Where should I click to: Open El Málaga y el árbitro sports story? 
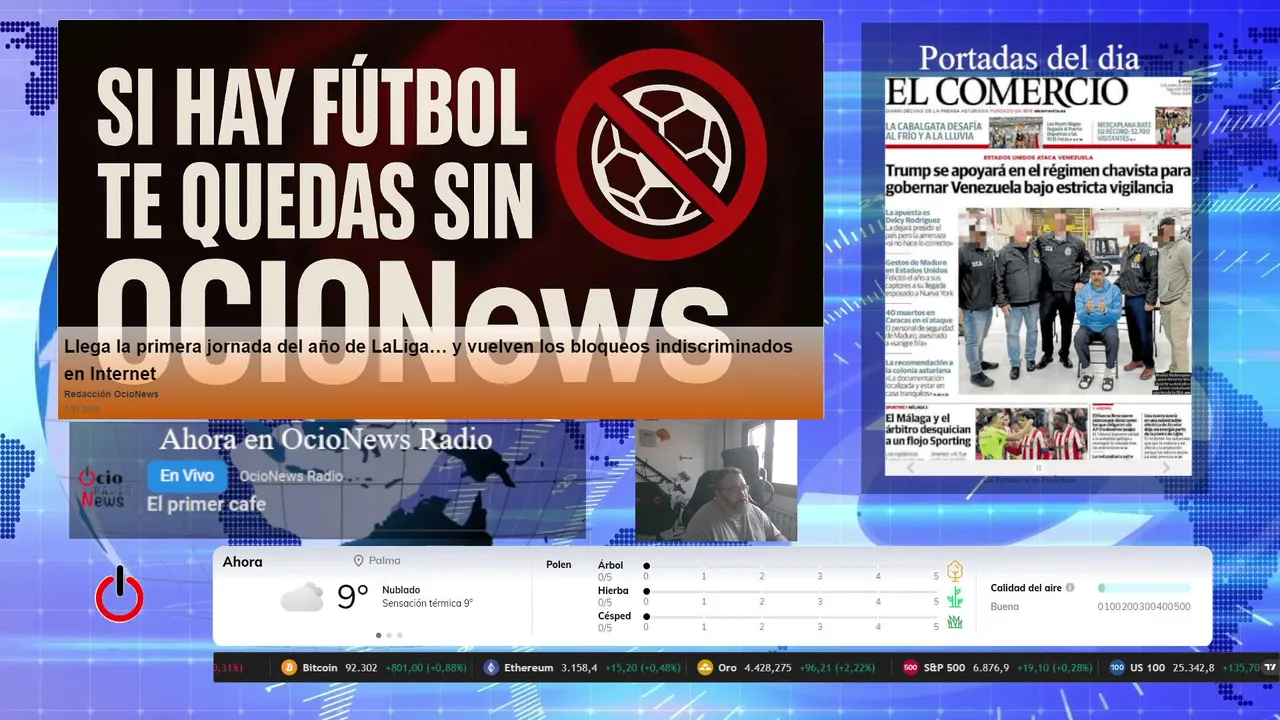[927, 431]
